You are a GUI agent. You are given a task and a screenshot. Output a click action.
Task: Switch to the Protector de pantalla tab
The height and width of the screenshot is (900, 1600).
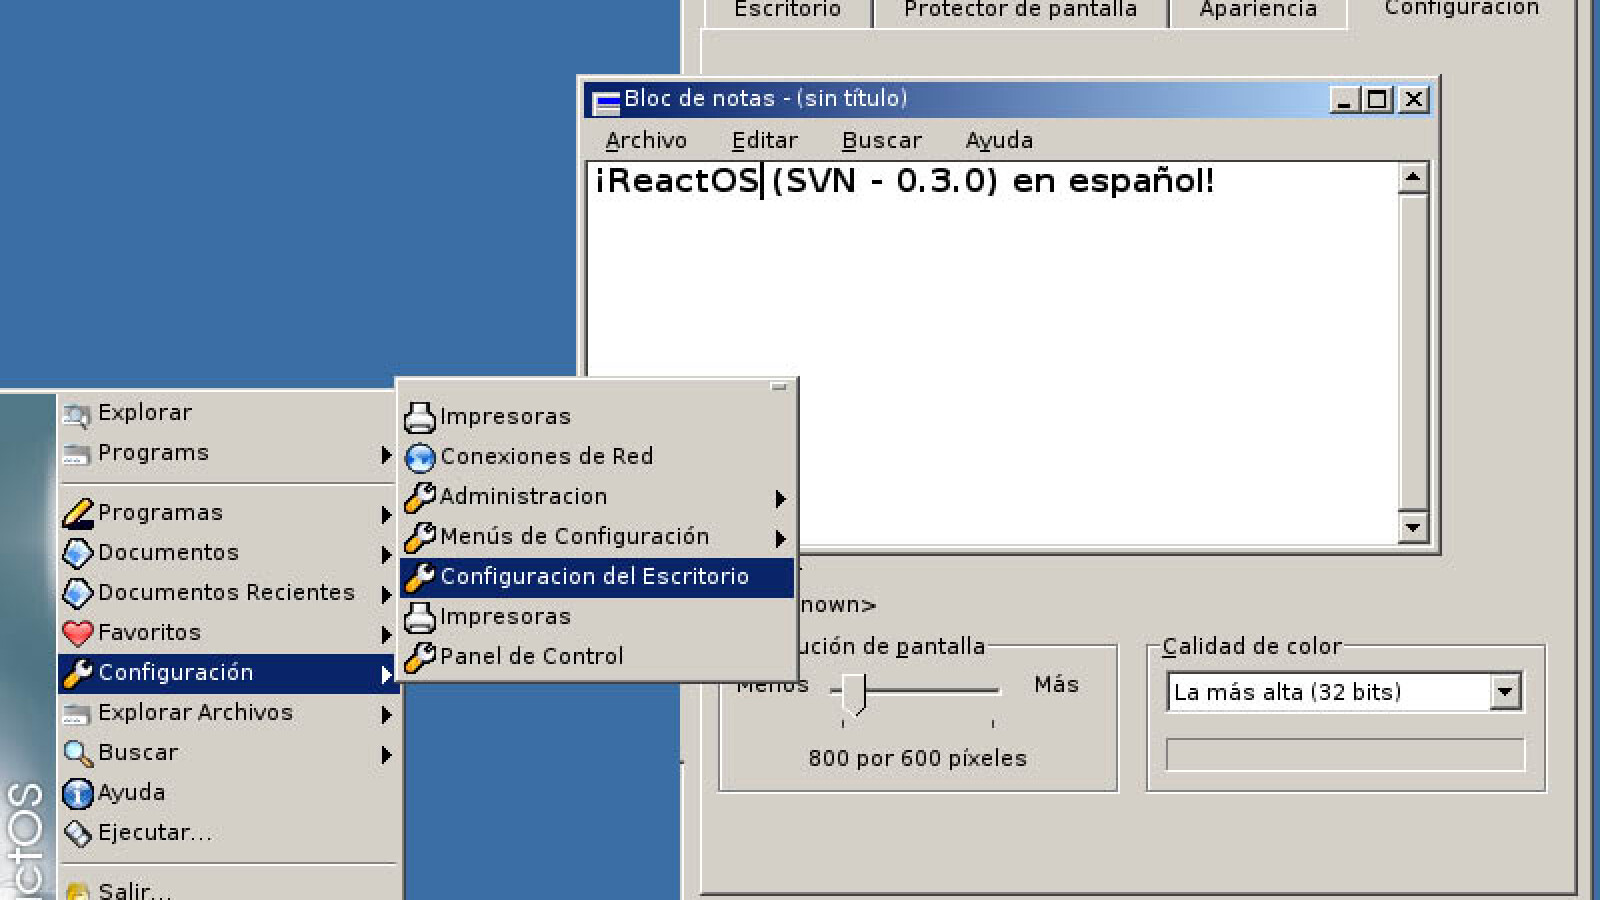point(1020,10)
